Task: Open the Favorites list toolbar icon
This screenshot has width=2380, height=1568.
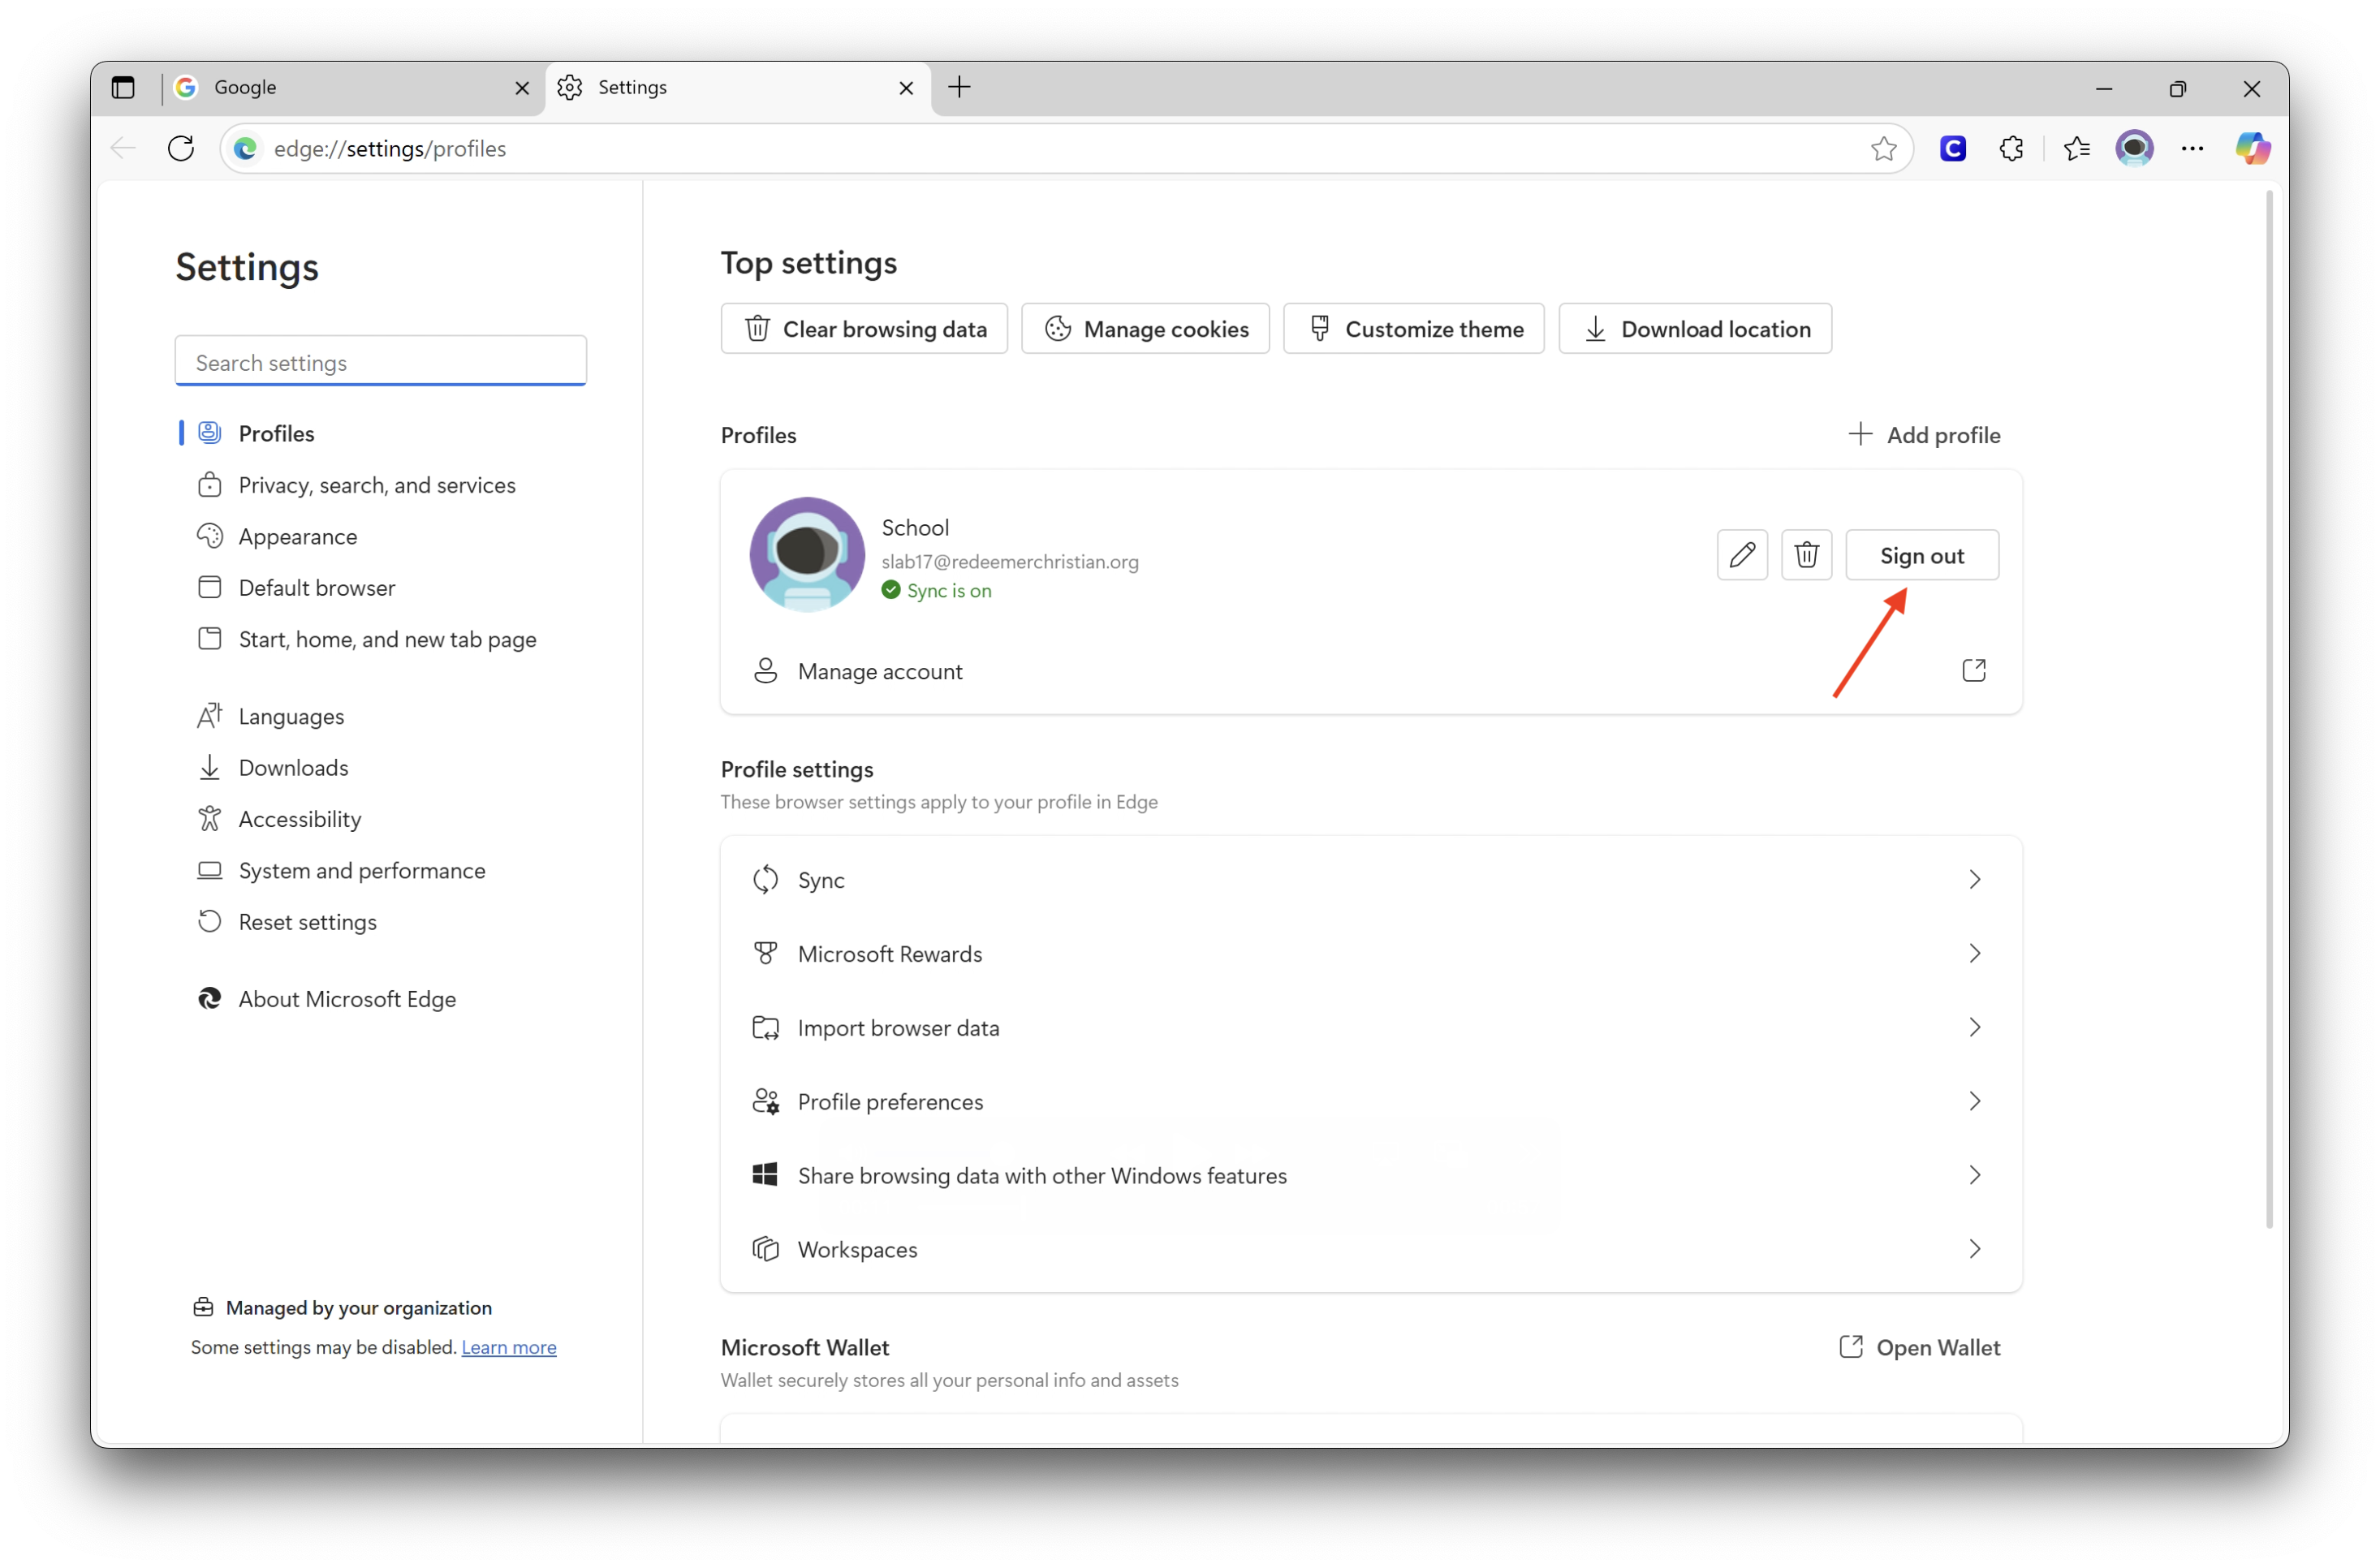Action: [2077, 148]
